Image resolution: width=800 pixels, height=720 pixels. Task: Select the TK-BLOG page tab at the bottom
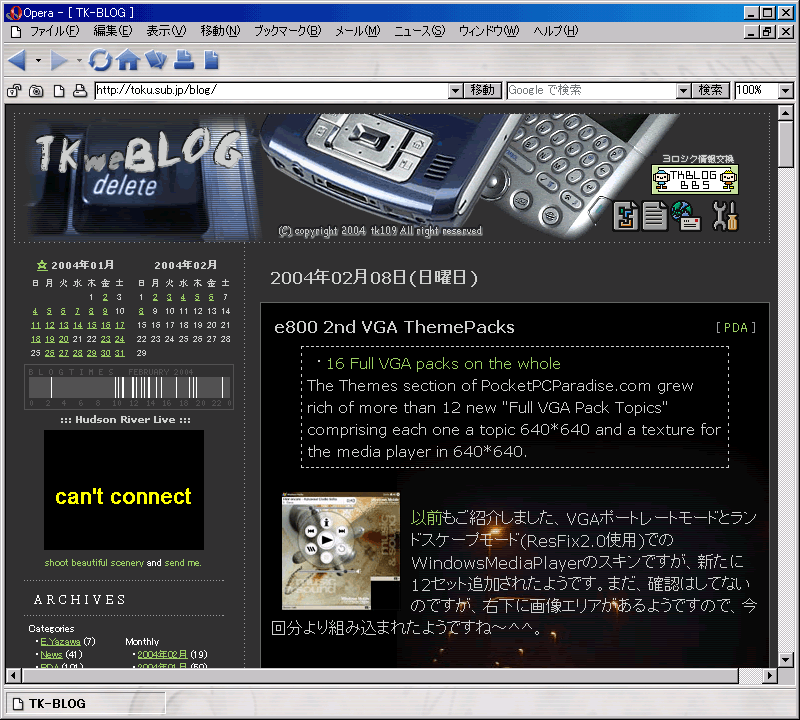pos(86,704)
